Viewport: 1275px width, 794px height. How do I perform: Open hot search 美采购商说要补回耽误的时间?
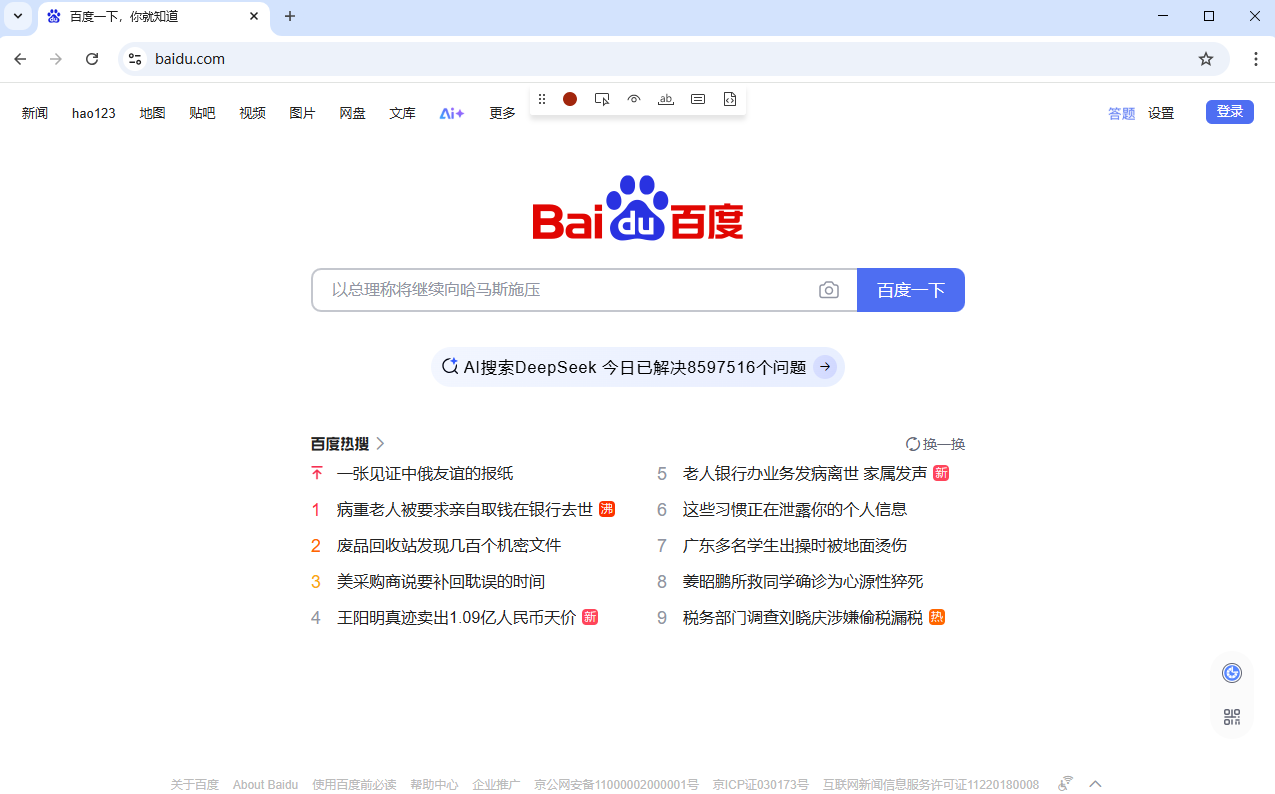pyautogui.click(x=441, y=581)
